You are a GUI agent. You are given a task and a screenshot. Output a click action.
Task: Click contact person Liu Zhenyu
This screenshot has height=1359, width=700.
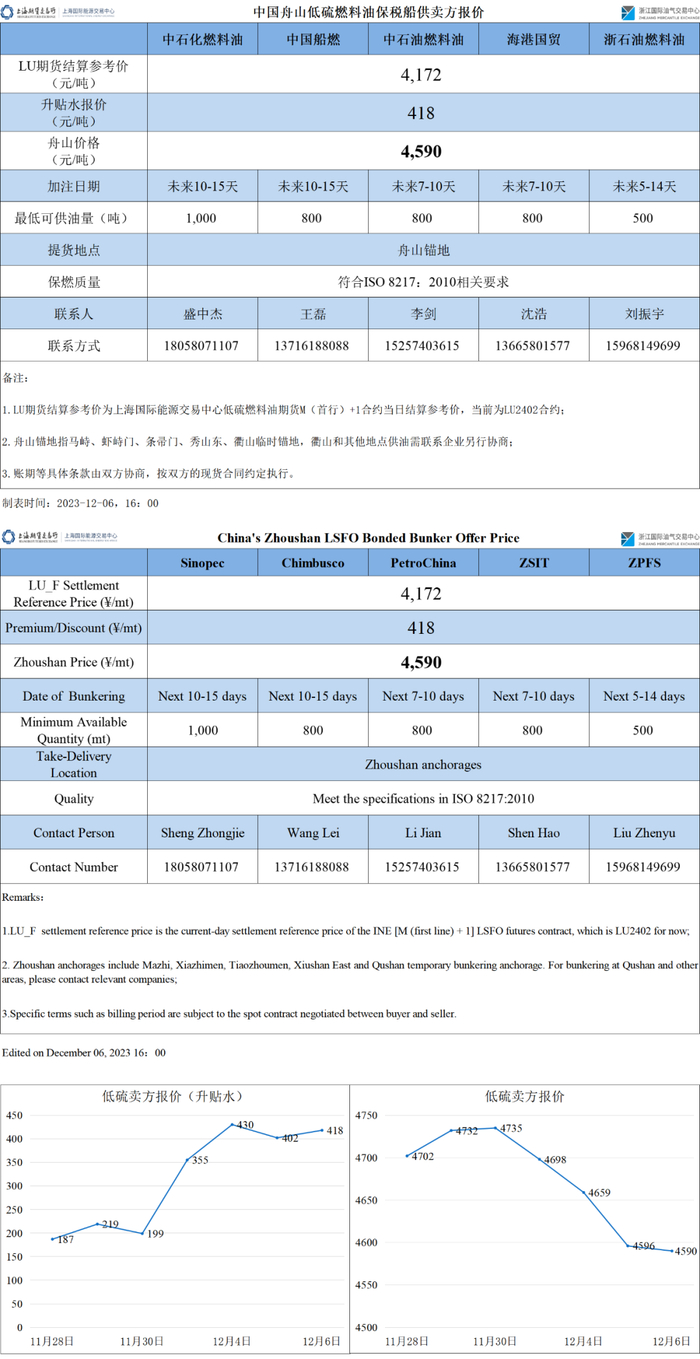pyautogui.click(x=644, y=833)
